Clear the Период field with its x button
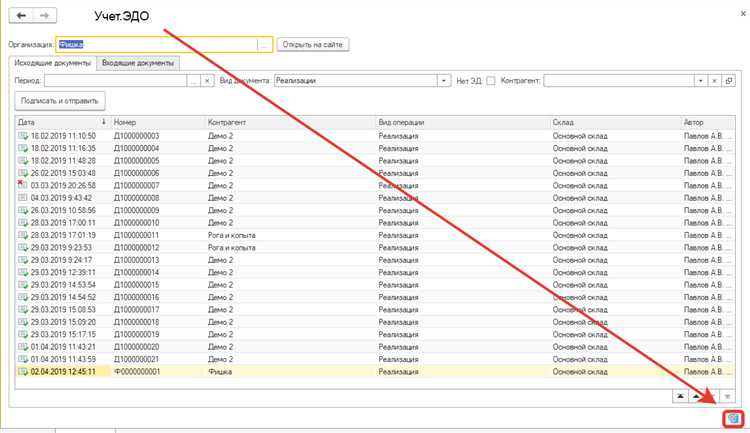The image size is (750, 433). [207, 81]
